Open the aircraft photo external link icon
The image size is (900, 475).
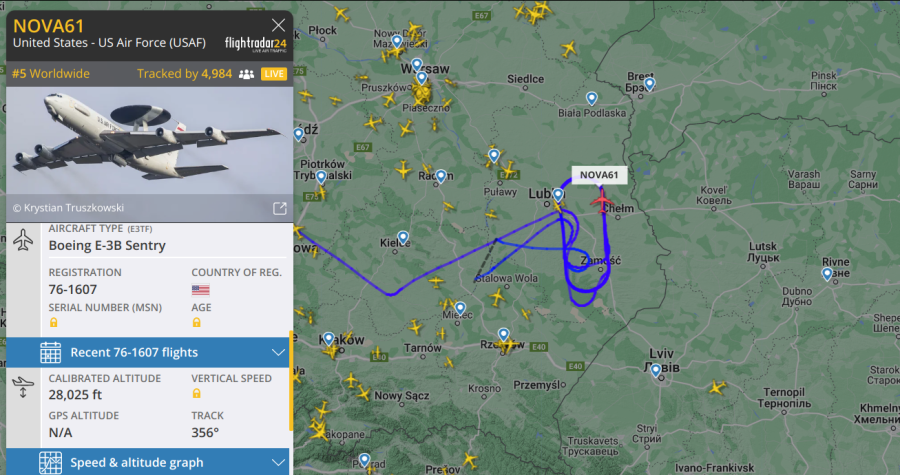click(280, 208)
